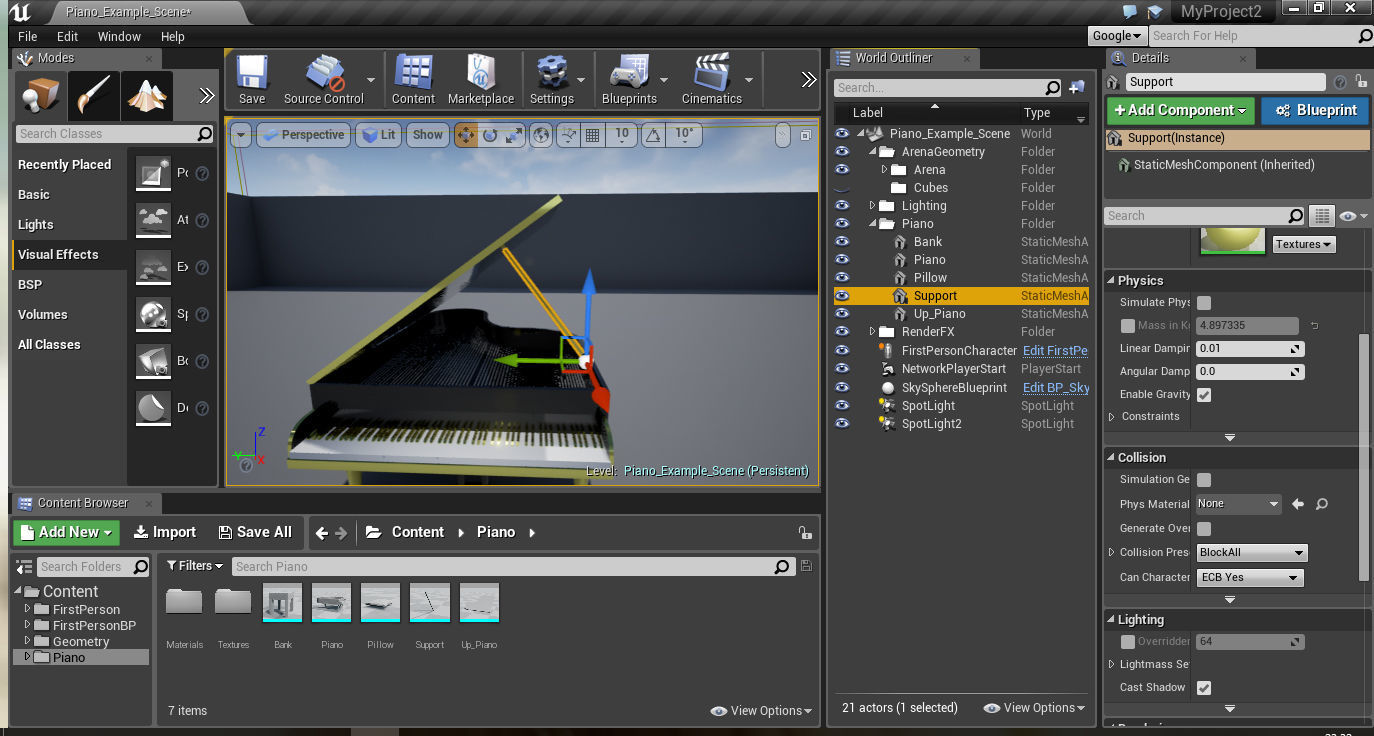
Task: Hide SpotLight2 with its eye icon
Action: tap(842, 424)
